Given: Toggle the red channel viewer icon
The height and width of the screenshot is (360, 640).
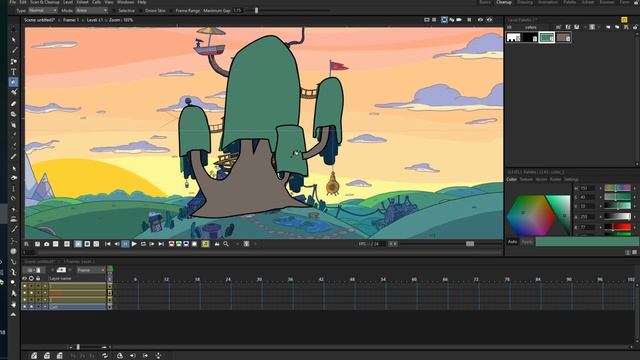Looking at the screenshot, I should point(171,244).
